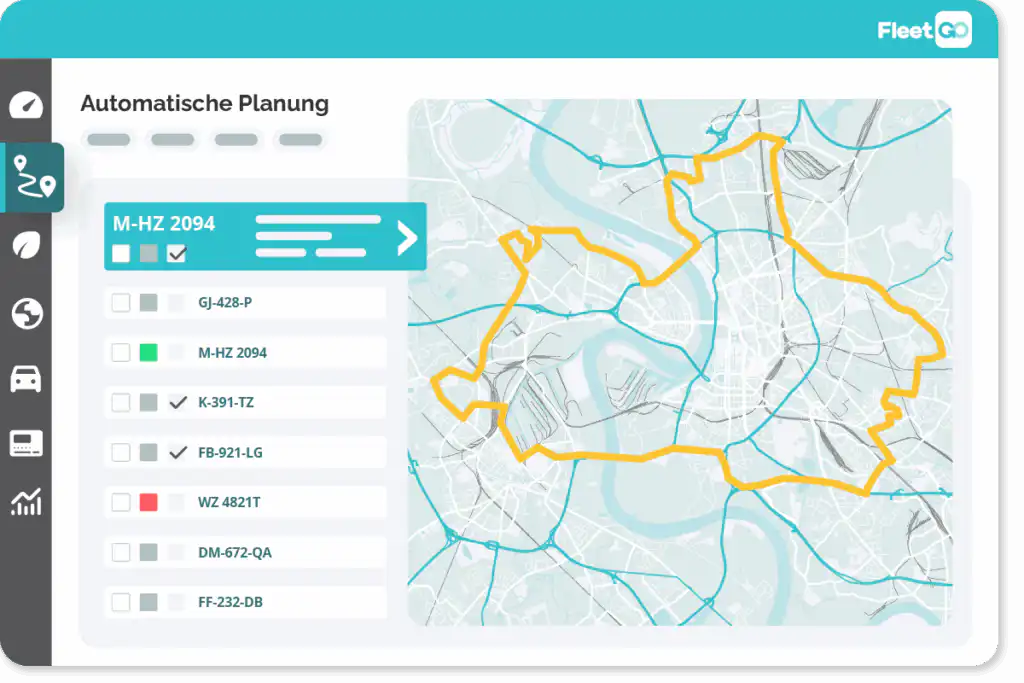Click gray status square in M-HZ 2094 header card

pyautogui.click(x=149, y=253)
